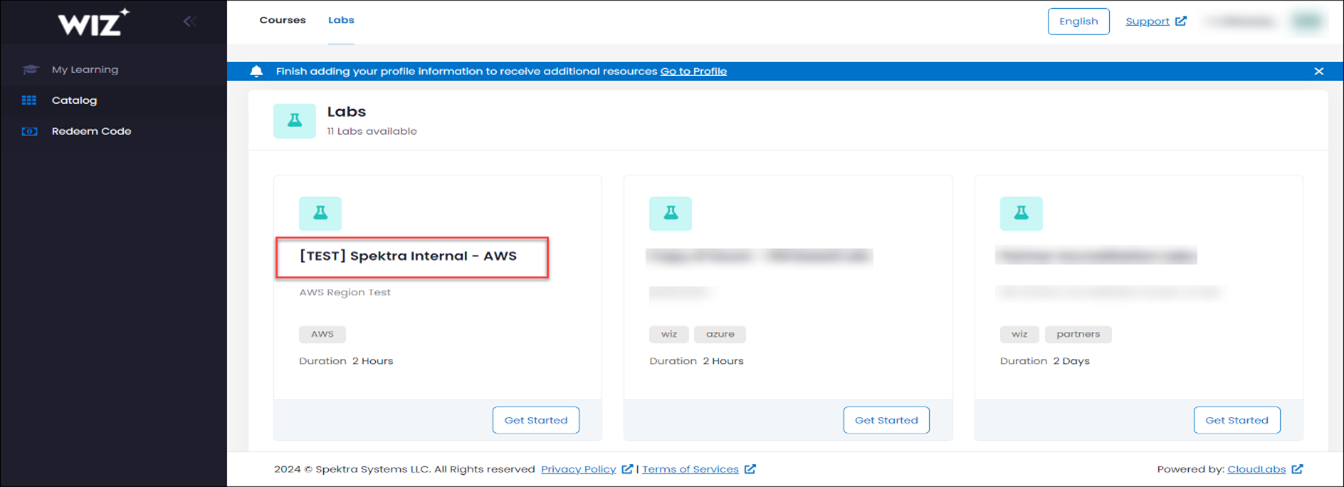1344x487 pixels.
Task: Click the Support external link icon
Action: coord(1181,21)
